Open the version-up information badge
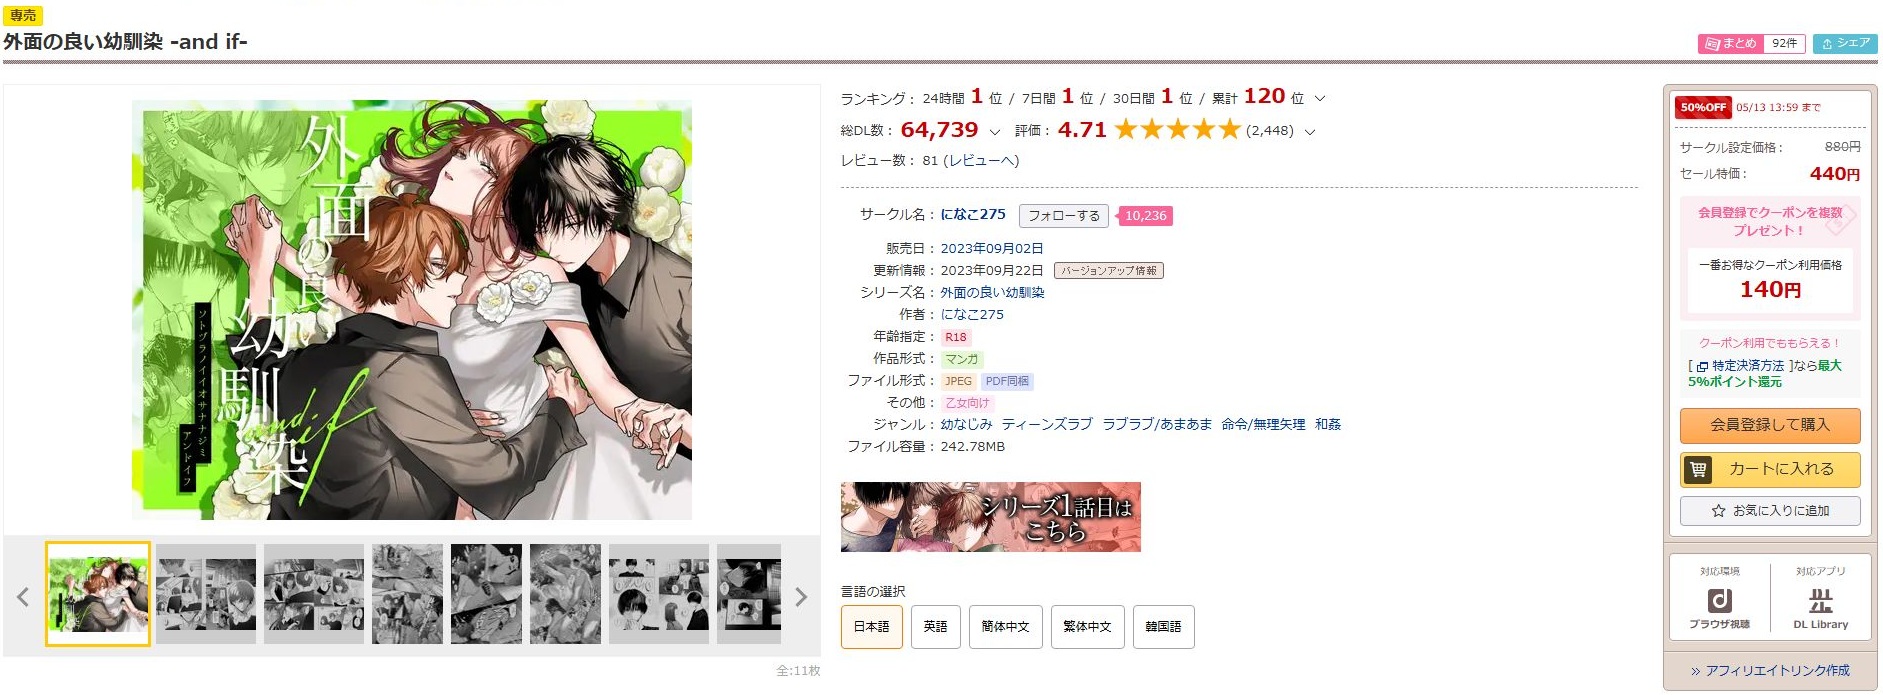The width and height of the screenshot is (1883, 695). point(1108,271)
